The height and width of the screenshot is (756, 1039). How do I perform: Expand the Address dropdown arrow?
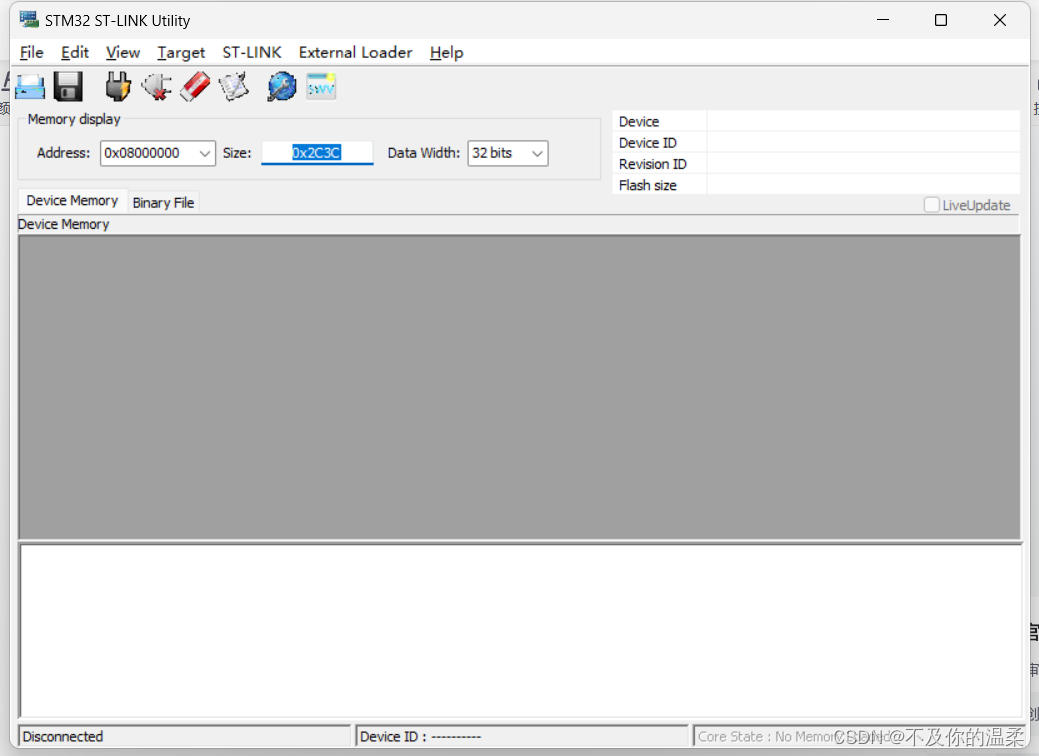point(205,153)
